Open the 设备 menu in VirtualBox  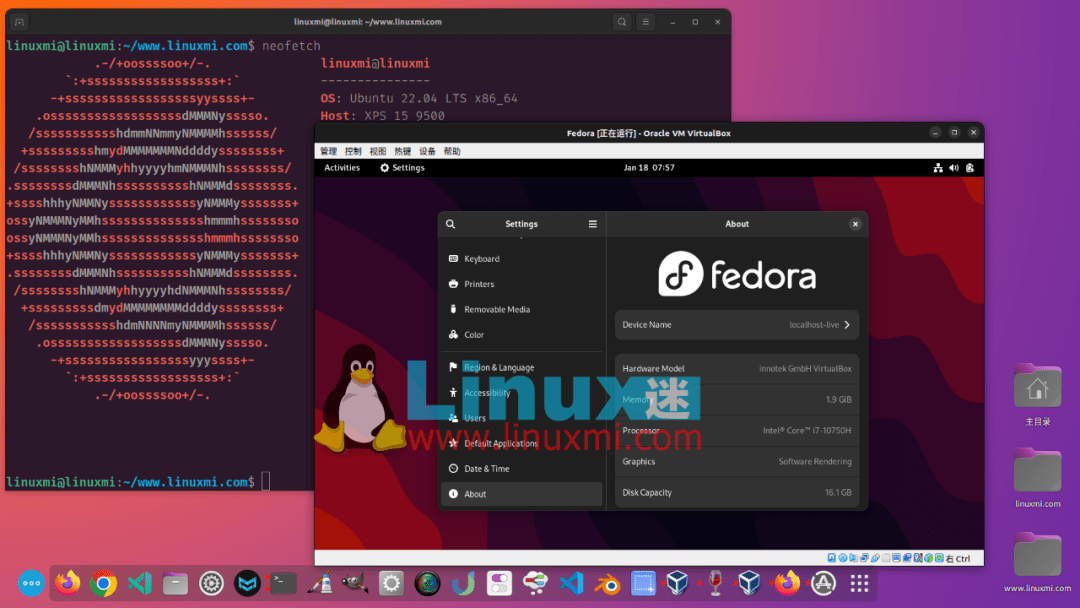pyautogui.click(x=427, y=152)
